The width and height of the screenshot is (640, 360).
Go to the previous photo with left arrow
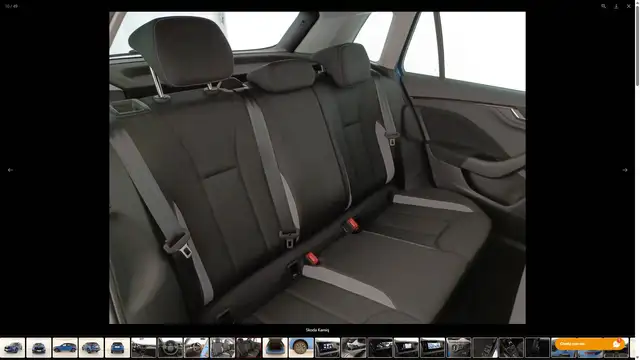(10, 170)
